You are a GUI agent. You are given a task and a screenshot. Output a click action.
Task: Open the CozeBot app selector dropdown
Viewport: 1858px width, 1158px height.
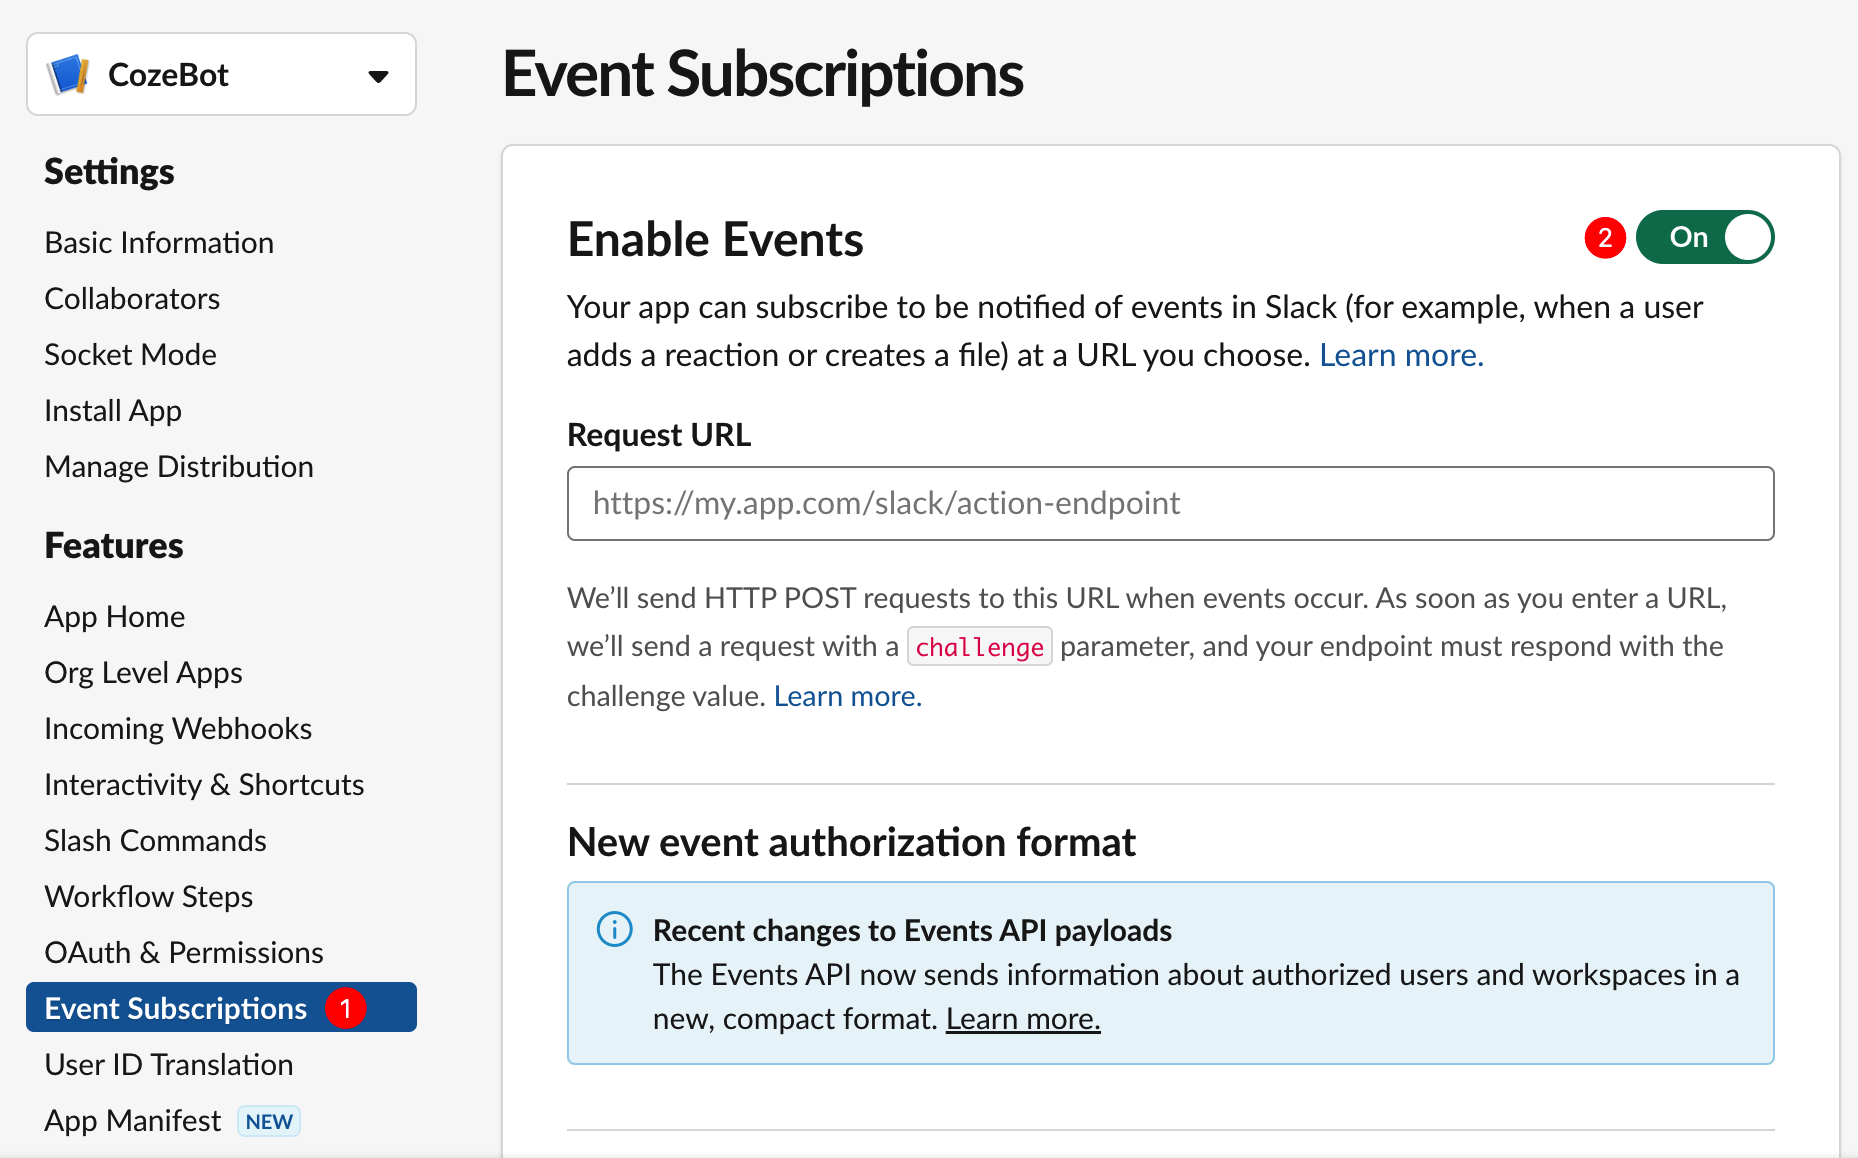click(221, 74)
